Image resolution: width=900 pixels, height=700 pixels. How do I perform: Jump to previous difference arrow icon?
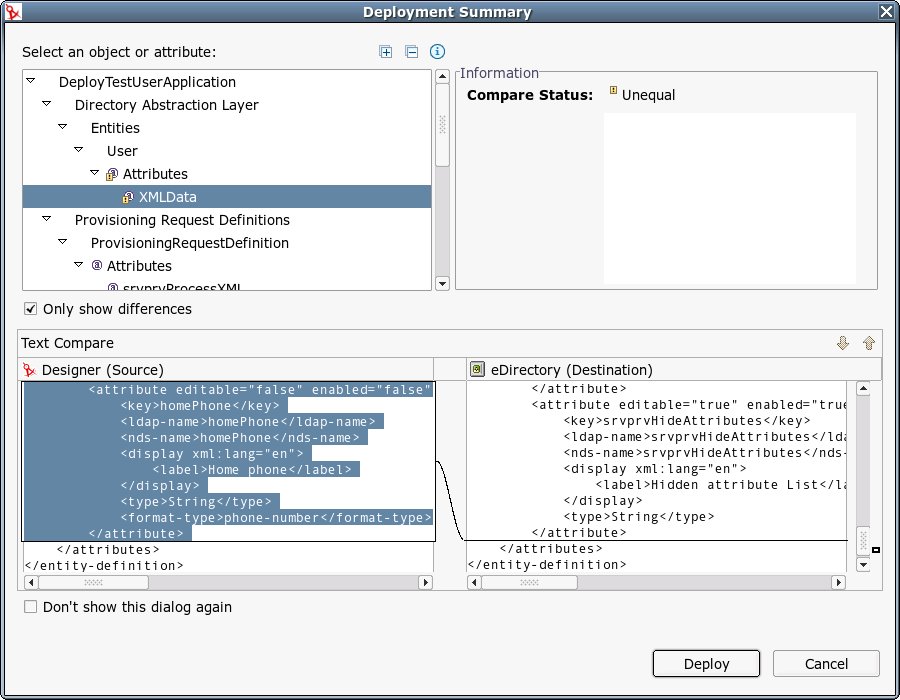click(x=869, y=343)
